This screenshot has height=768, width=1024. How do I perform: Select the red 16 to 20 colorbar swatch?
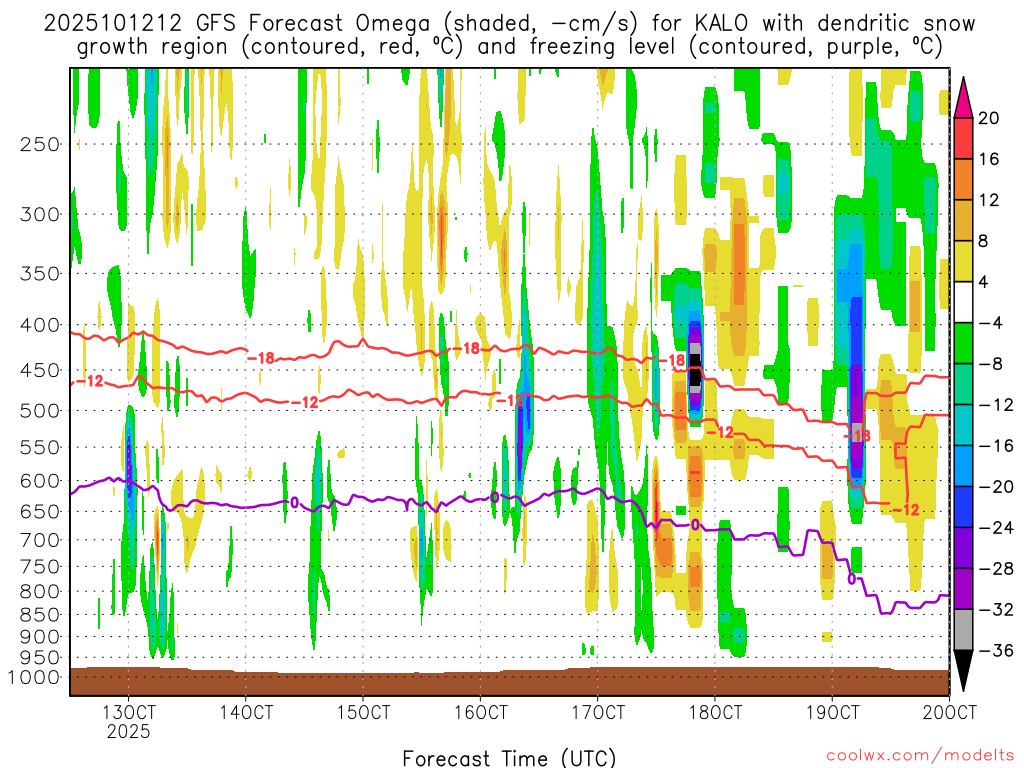[963, 138]
